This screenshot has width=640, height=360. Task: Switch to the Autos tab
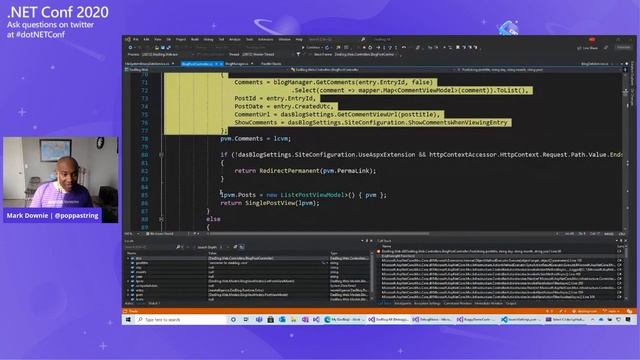pyautogui.click(x=129, y=304)
